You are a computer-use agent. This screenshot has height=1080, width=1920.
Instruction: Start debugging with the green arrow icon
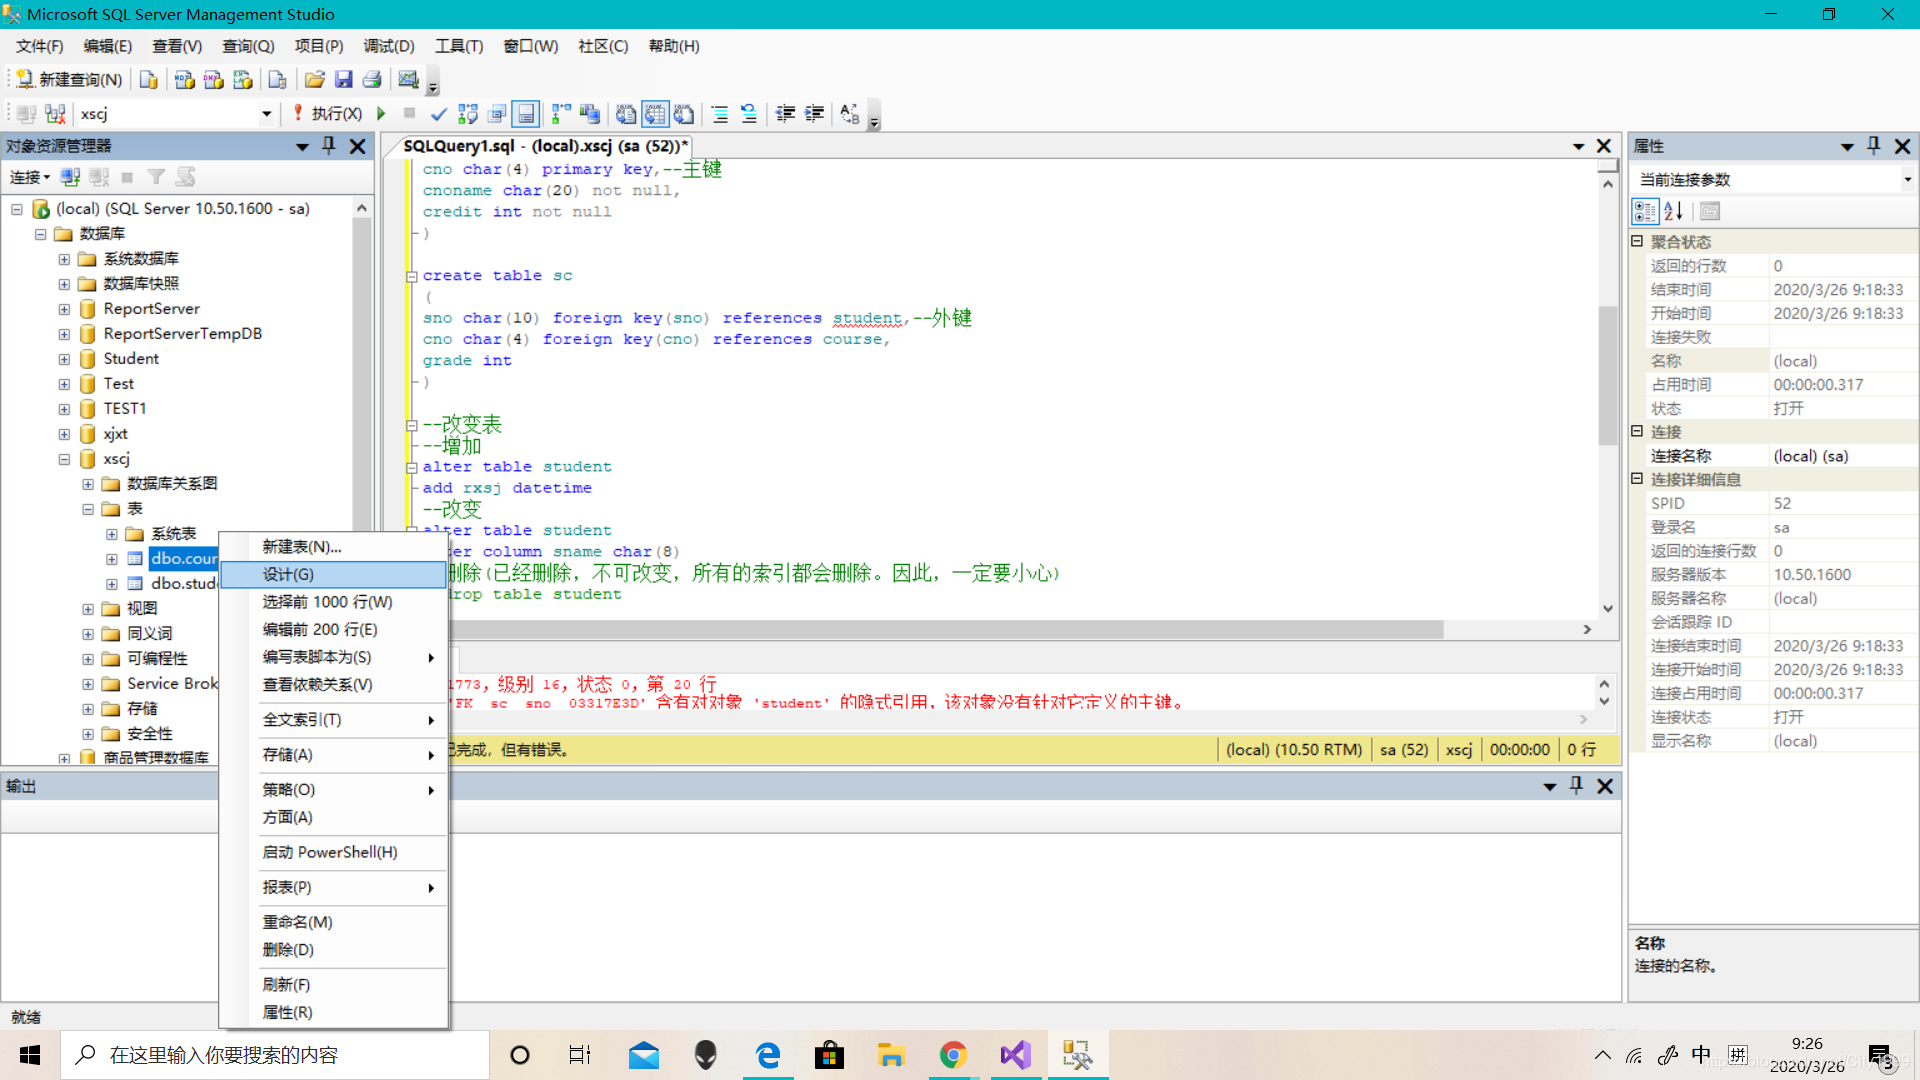pos(381,114)
